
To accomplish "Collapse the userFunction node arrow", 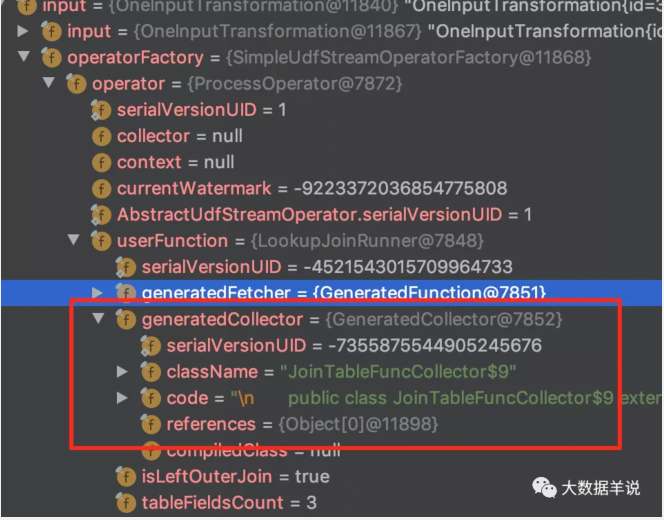I will click(x=73, y=240).
